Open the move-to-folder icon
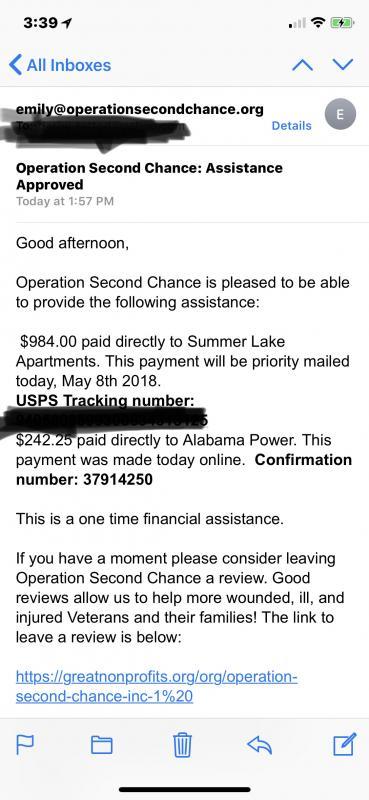The width and height of the screenshot is (369, 800). [102, 745]
